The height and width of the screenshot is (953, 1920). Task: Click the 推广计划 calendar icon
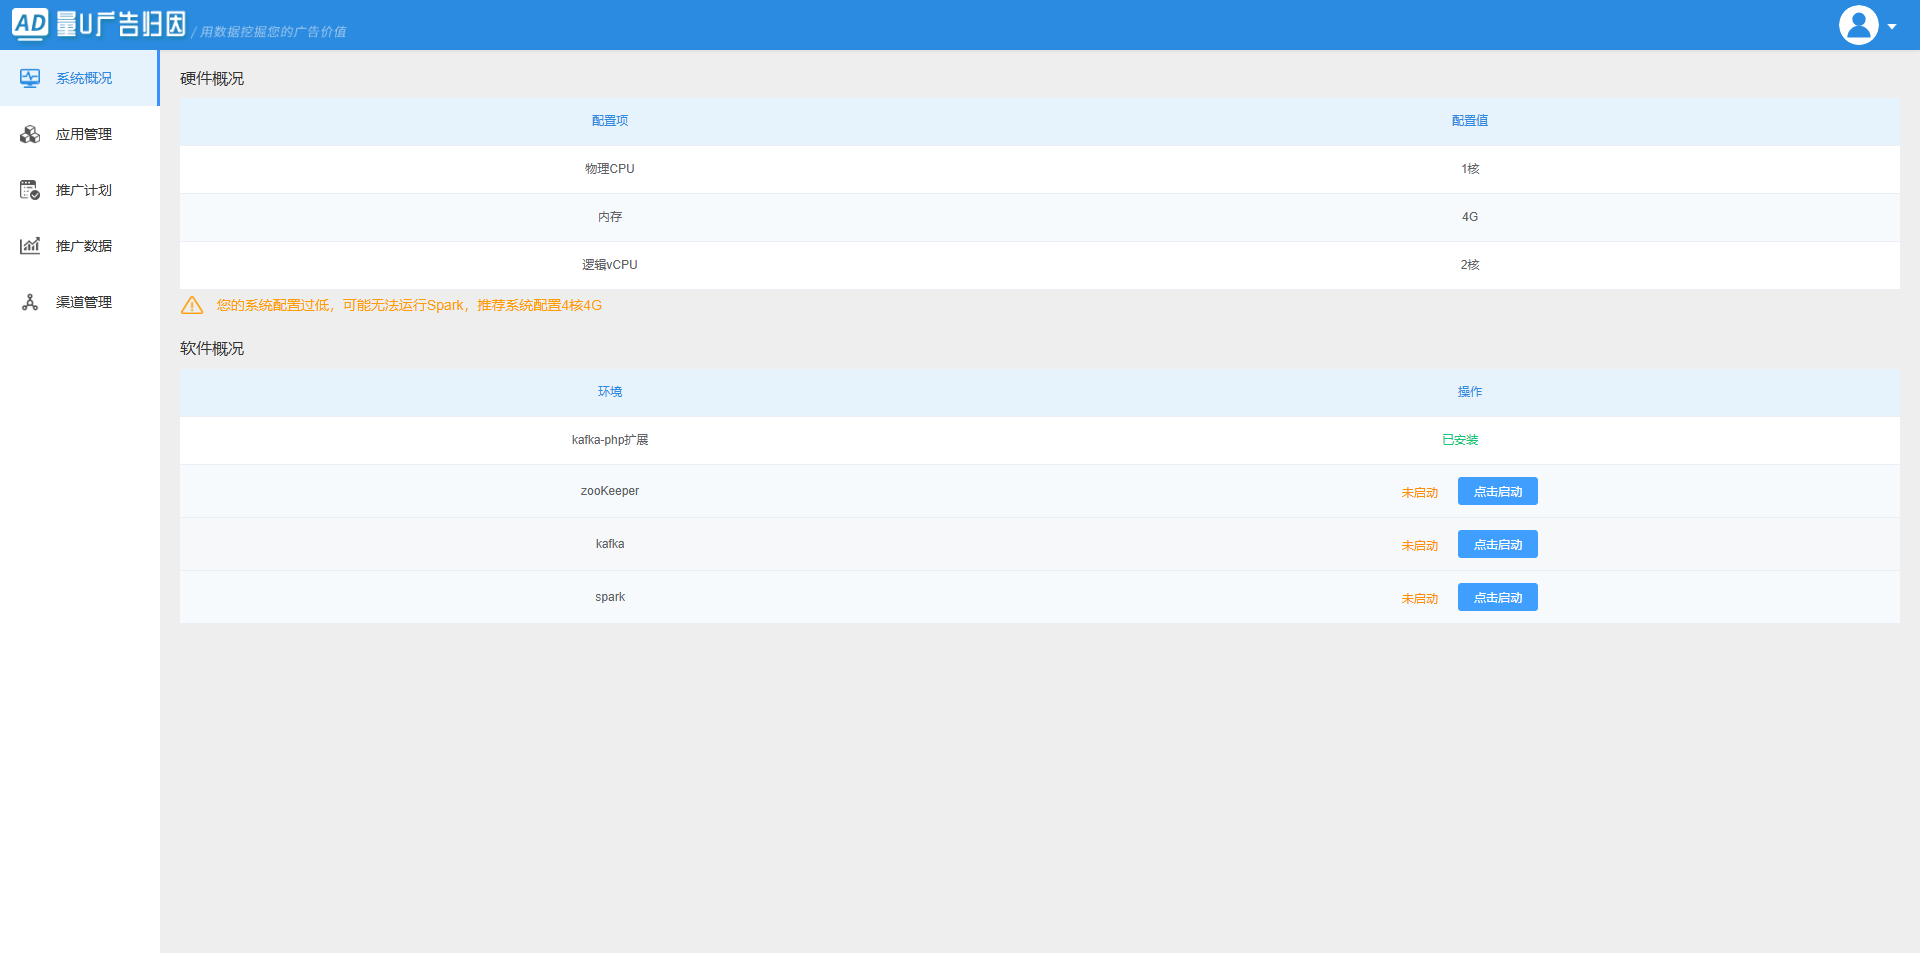[x=30, y=190]
